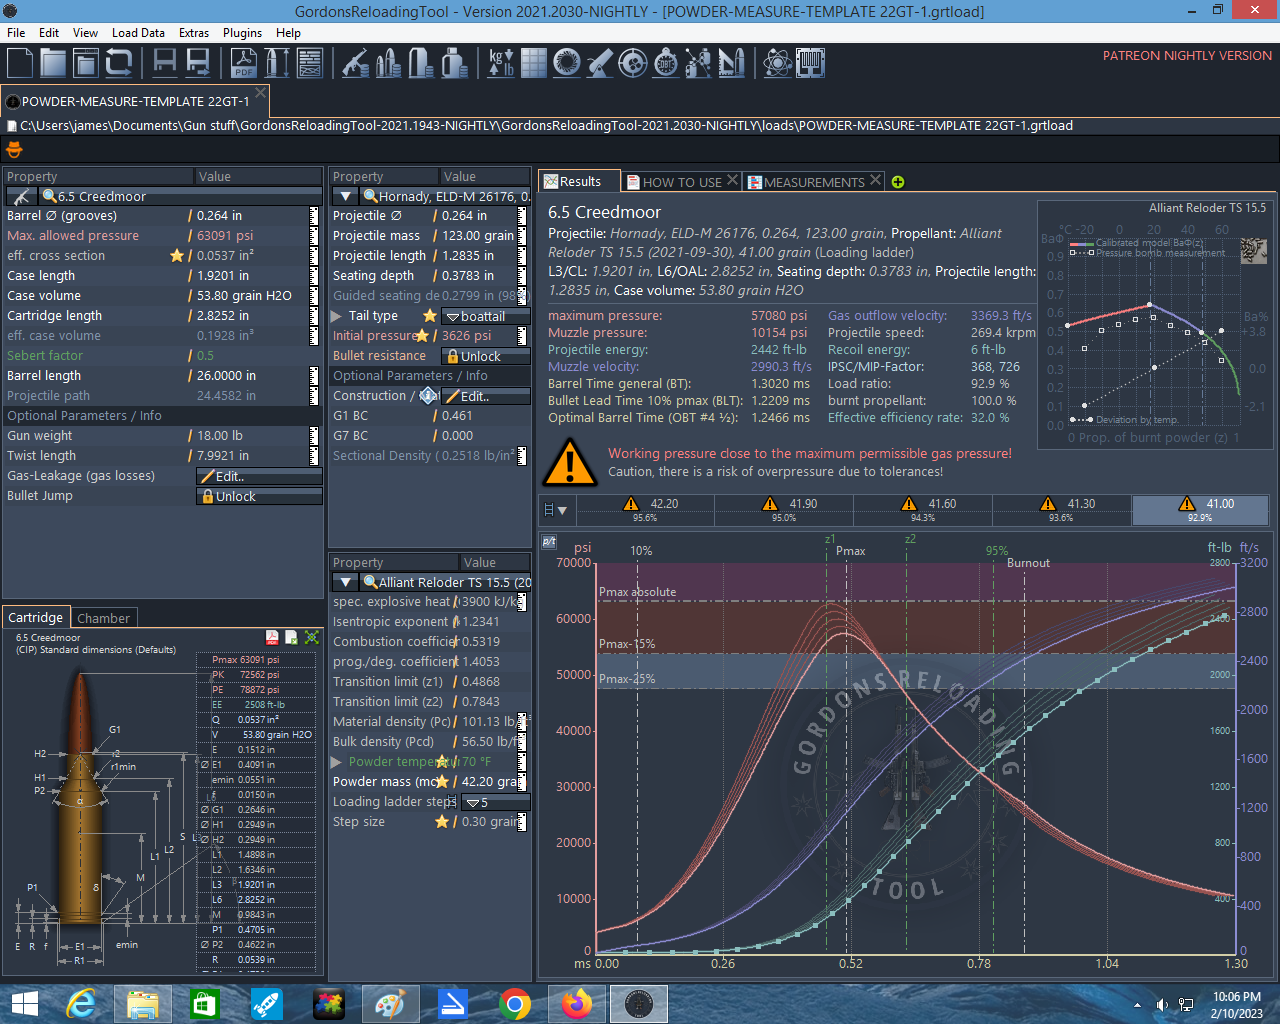Edit the Gas-Leakage (gas losses) setting
This screenshot has height=1024, width=1280.
coord(260,476)
